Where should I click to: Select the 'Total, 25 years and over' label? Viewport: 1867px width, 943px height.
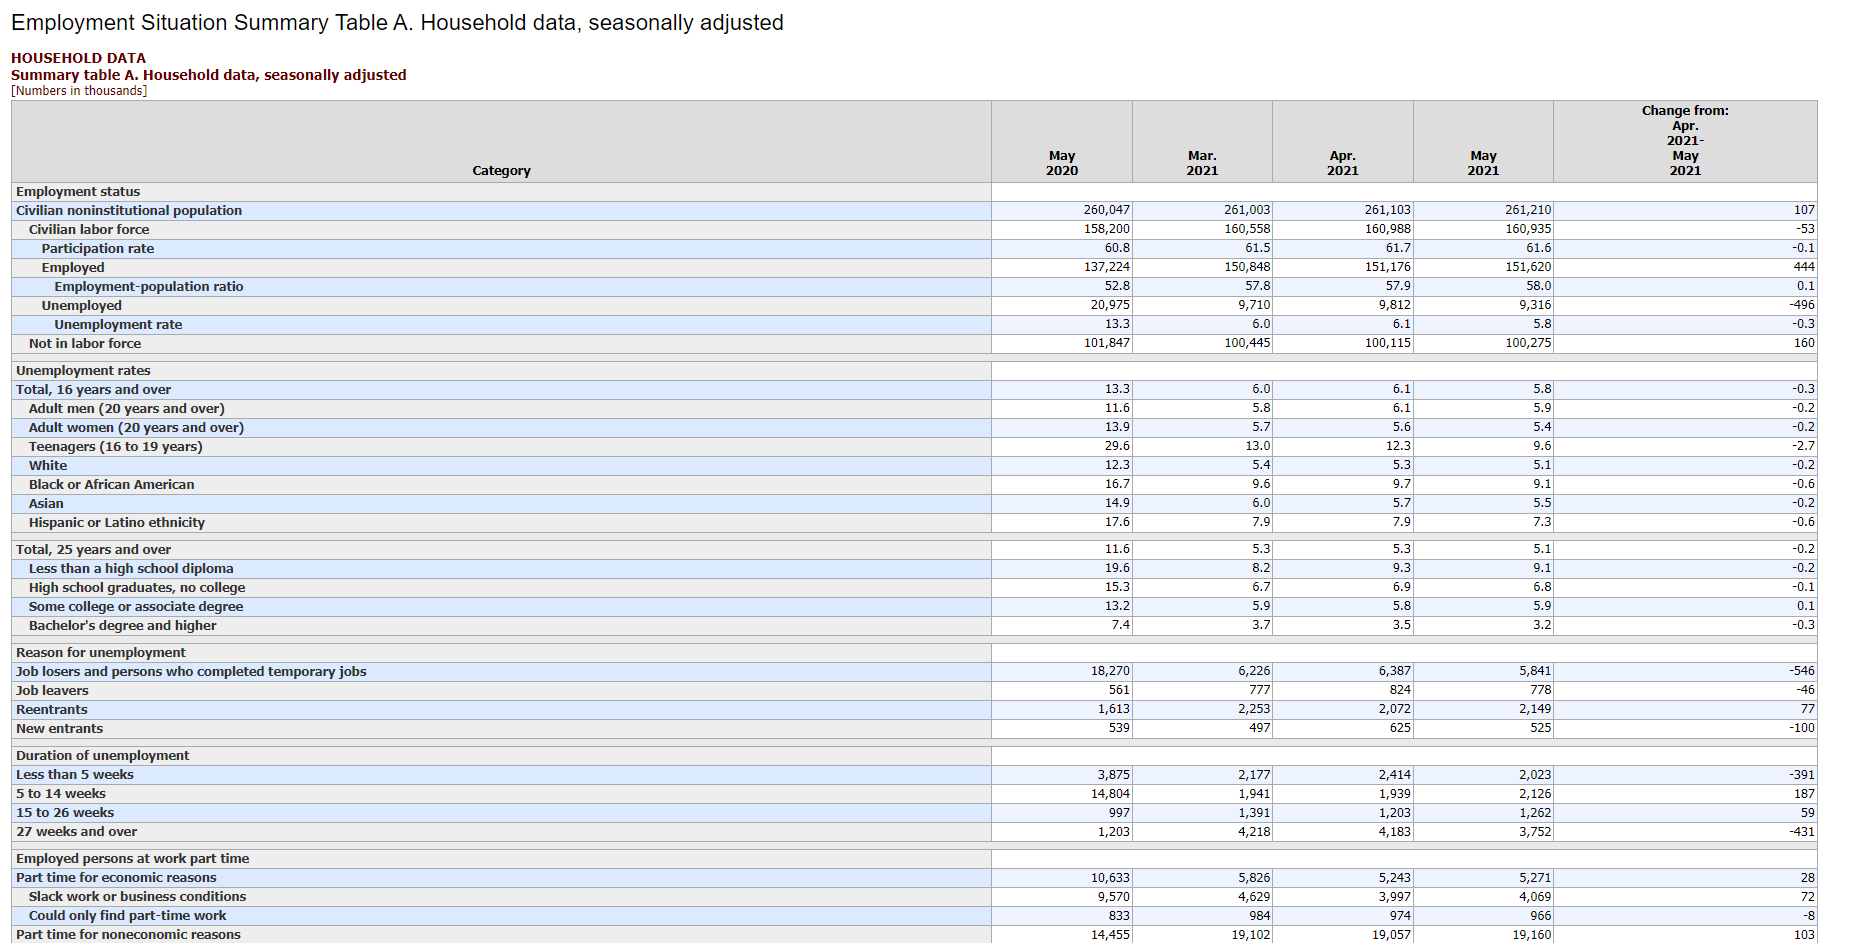[93, 550]
